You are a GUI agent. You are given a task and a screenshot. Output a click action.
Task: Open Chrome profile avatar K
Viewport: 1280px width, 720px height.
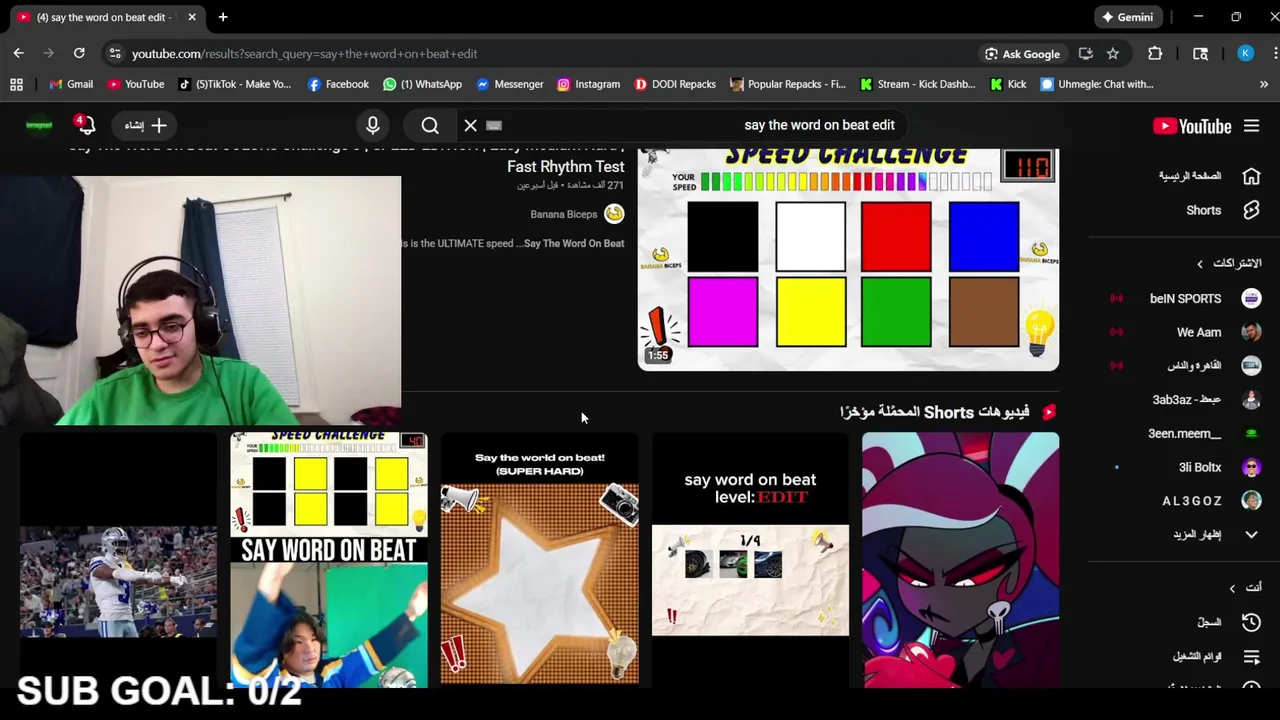click(1245, 54)
